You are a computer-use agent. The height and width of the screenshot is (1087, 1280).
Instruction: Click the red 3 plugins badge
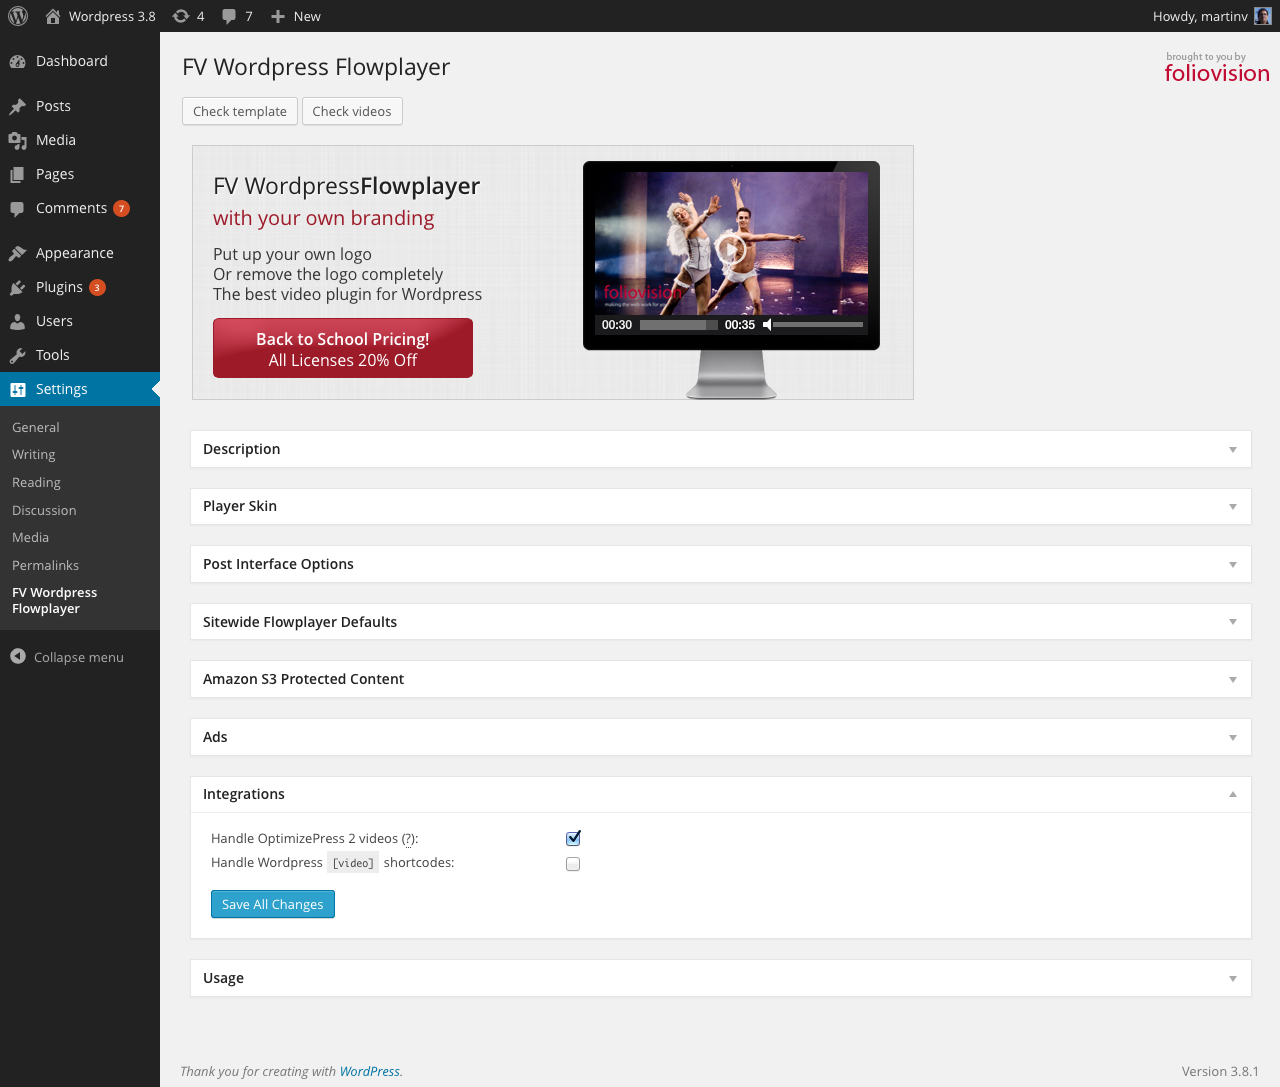(97, 287)
